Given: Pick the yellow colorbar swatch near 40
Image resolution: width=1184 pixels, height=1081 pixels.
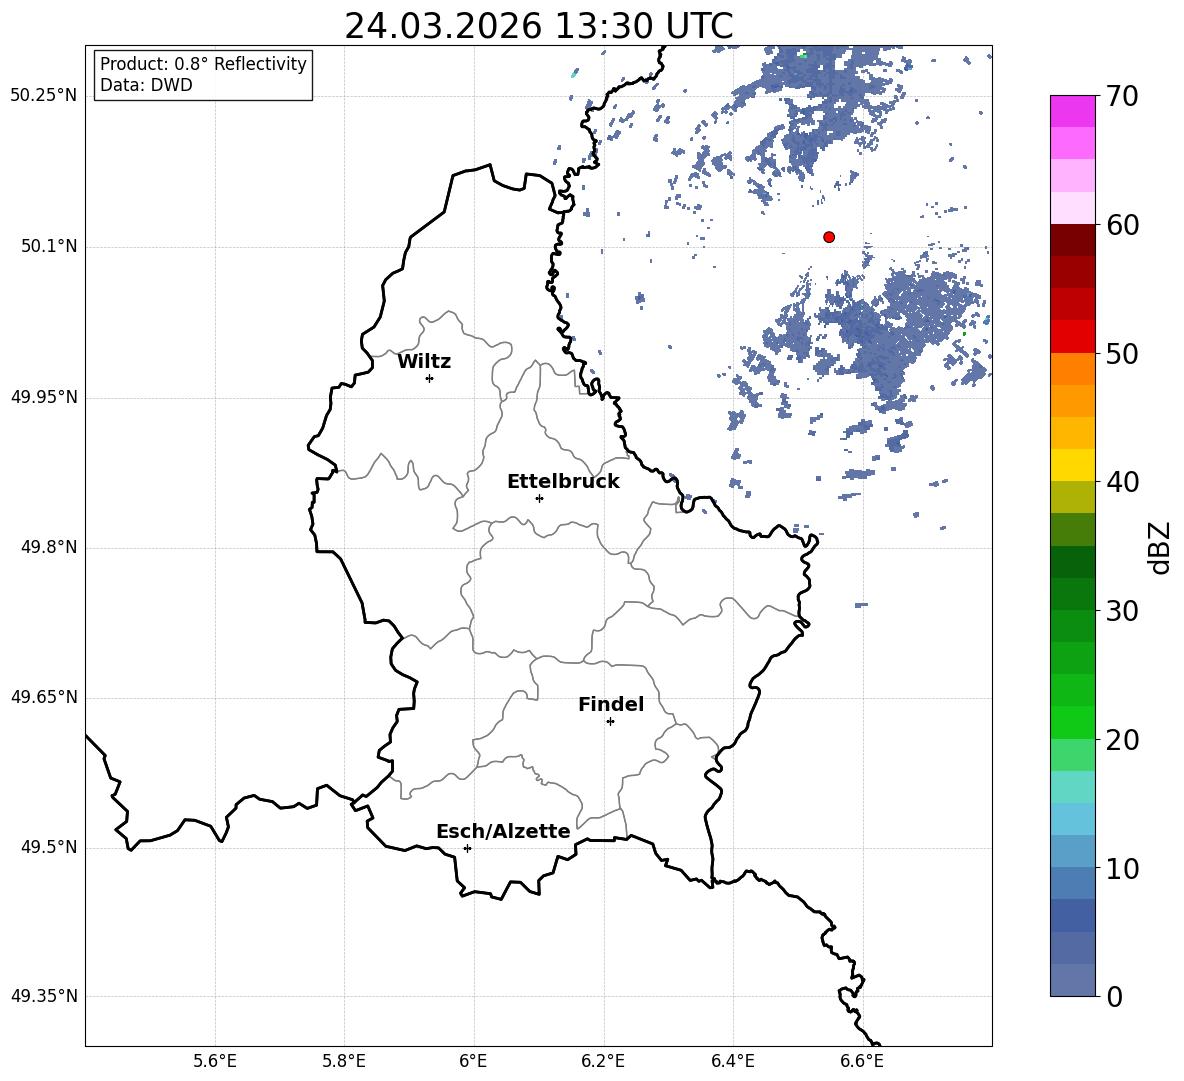Looking at the screenshot, I should tap(1072, 465).
